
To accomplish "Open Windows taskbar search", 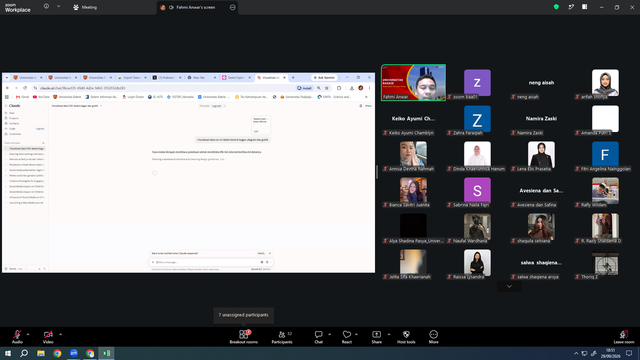I will coord(24,353).
